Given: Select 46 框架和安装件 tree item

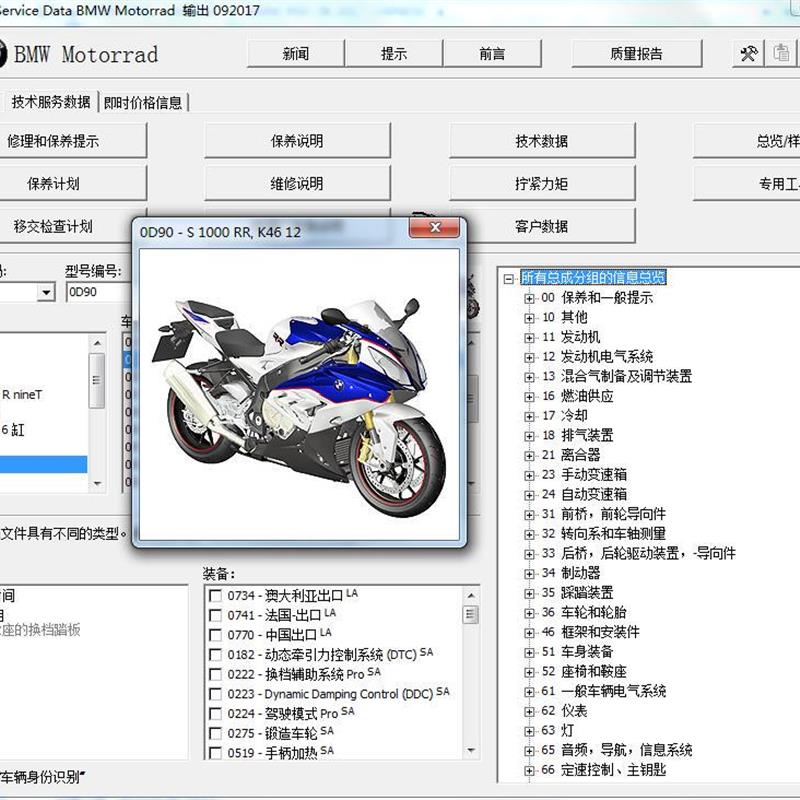Looking at the screenshot, I should pyautogui.click(x=590, y=632).
